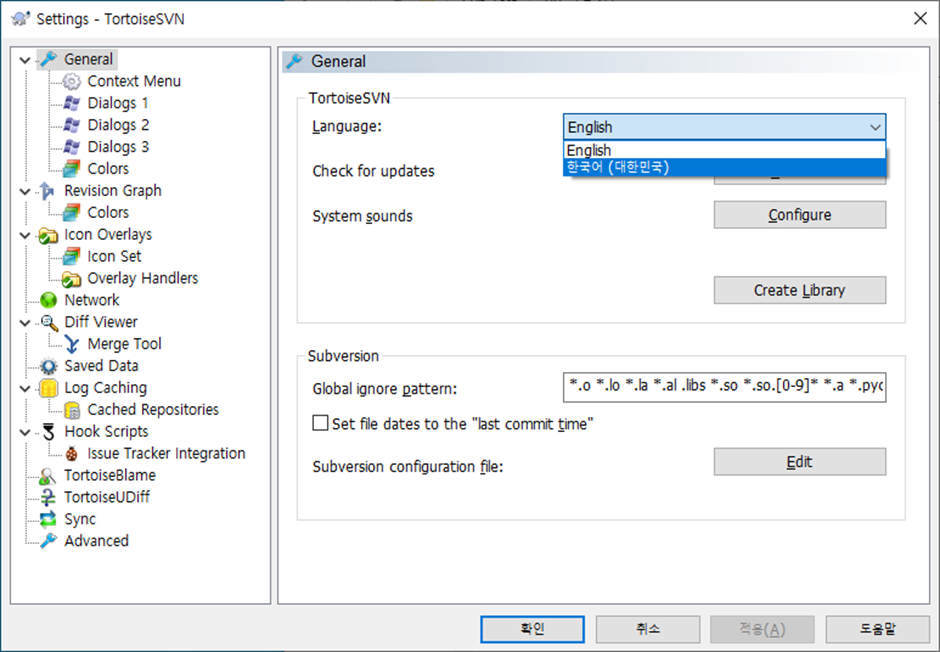Open Sync settings page

coord(80,520)
